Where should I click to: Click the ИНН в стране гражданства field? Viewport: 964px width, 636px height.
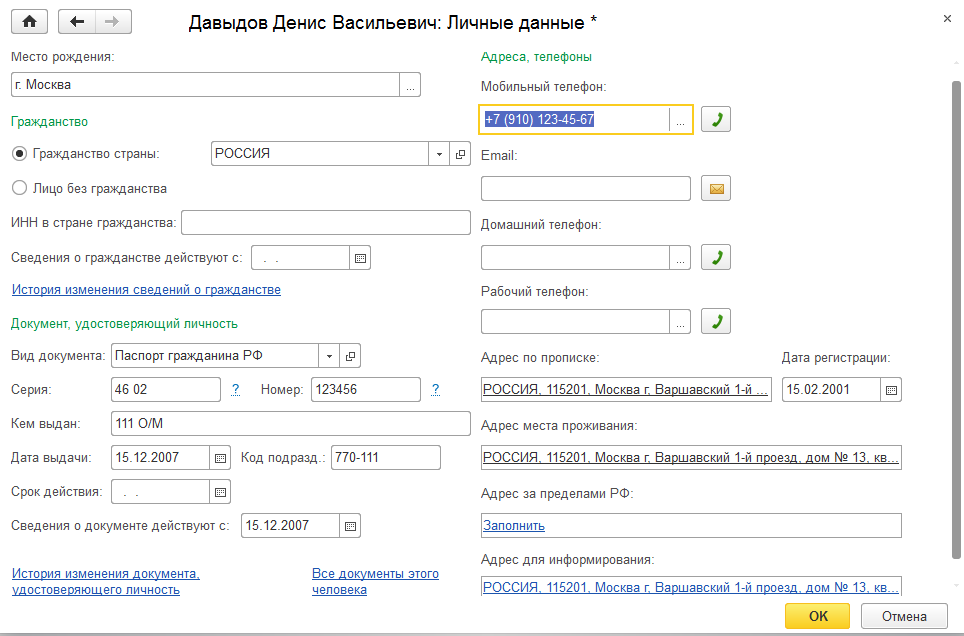[326, 223]
